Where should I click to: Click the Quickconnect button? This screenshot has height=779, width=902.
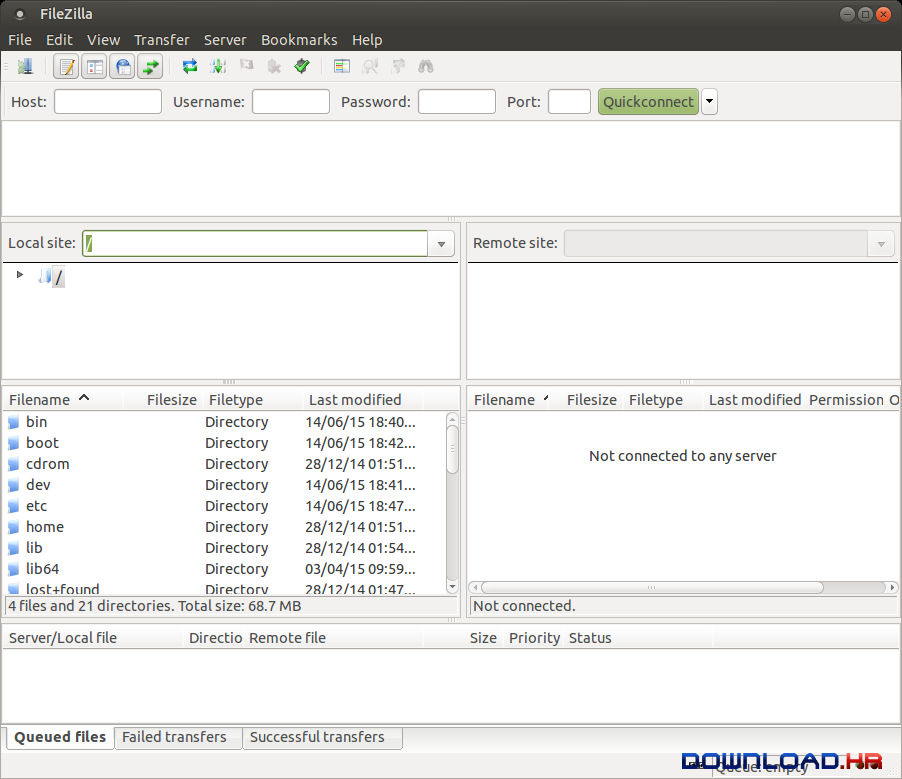[x=648, y=102]
